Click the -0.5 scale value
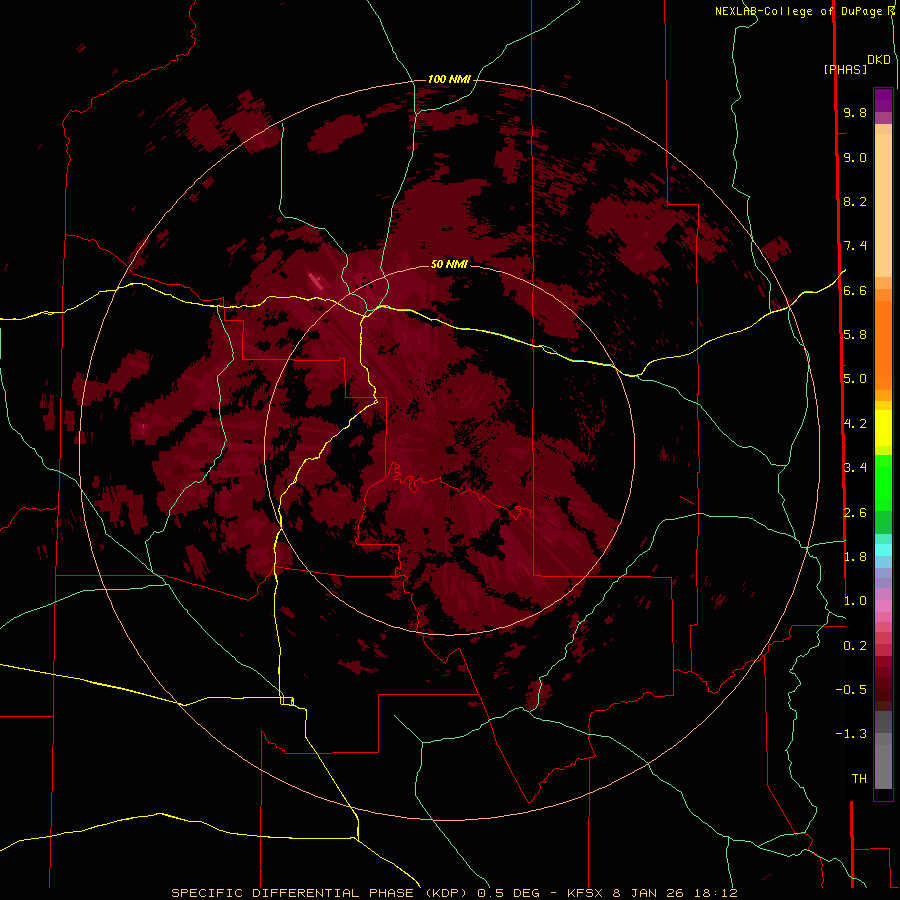Image resolution: width=900 pixels, height=900 pixels. click(851, 690)
